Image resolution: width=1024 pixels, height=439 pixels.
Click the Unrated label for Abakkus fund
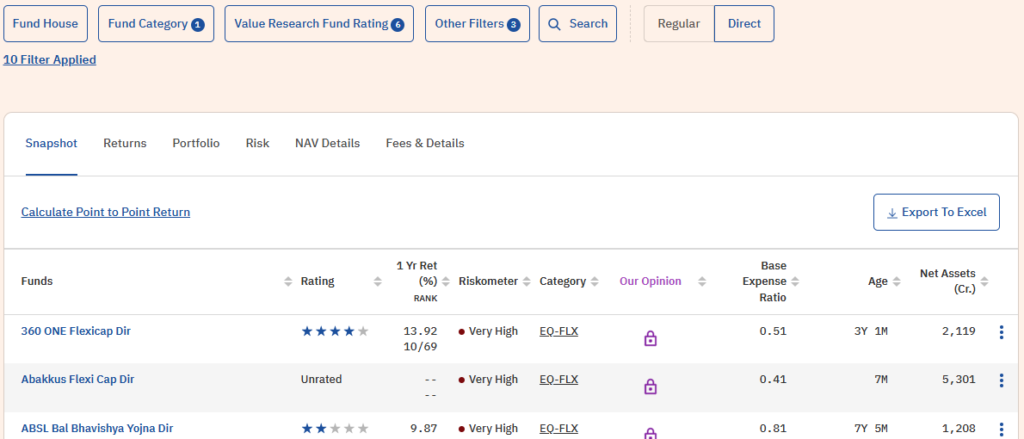pyautogui.click(x=321, y=380)
